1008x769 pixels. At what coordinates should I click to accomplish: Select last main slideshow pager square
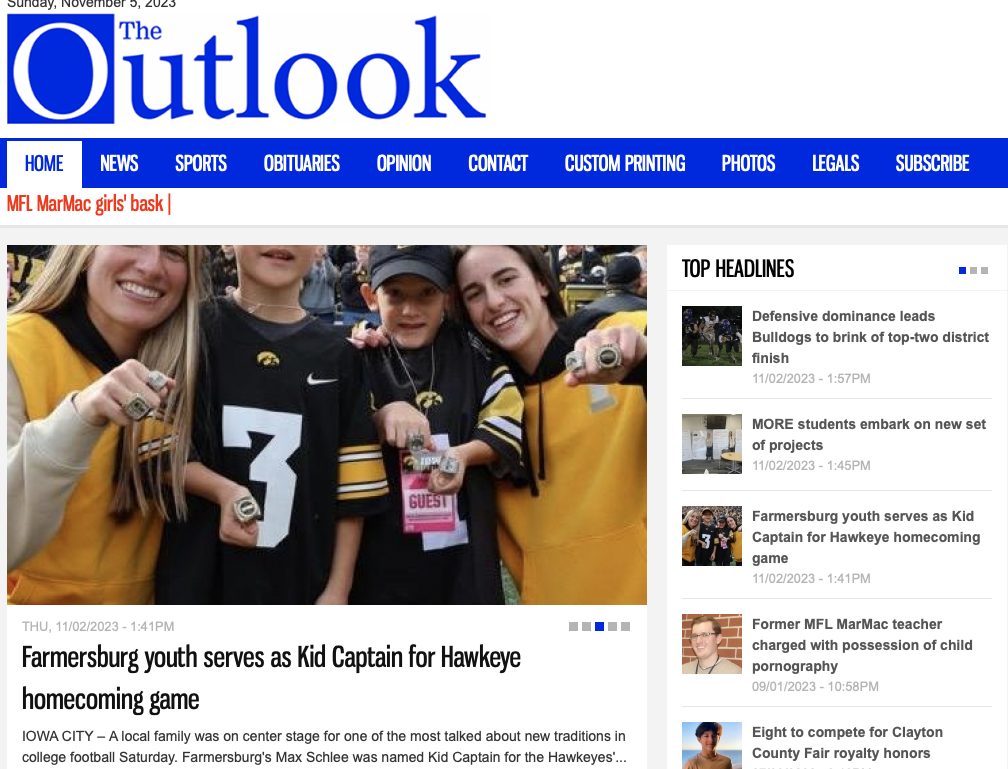(x=626, y=626)
